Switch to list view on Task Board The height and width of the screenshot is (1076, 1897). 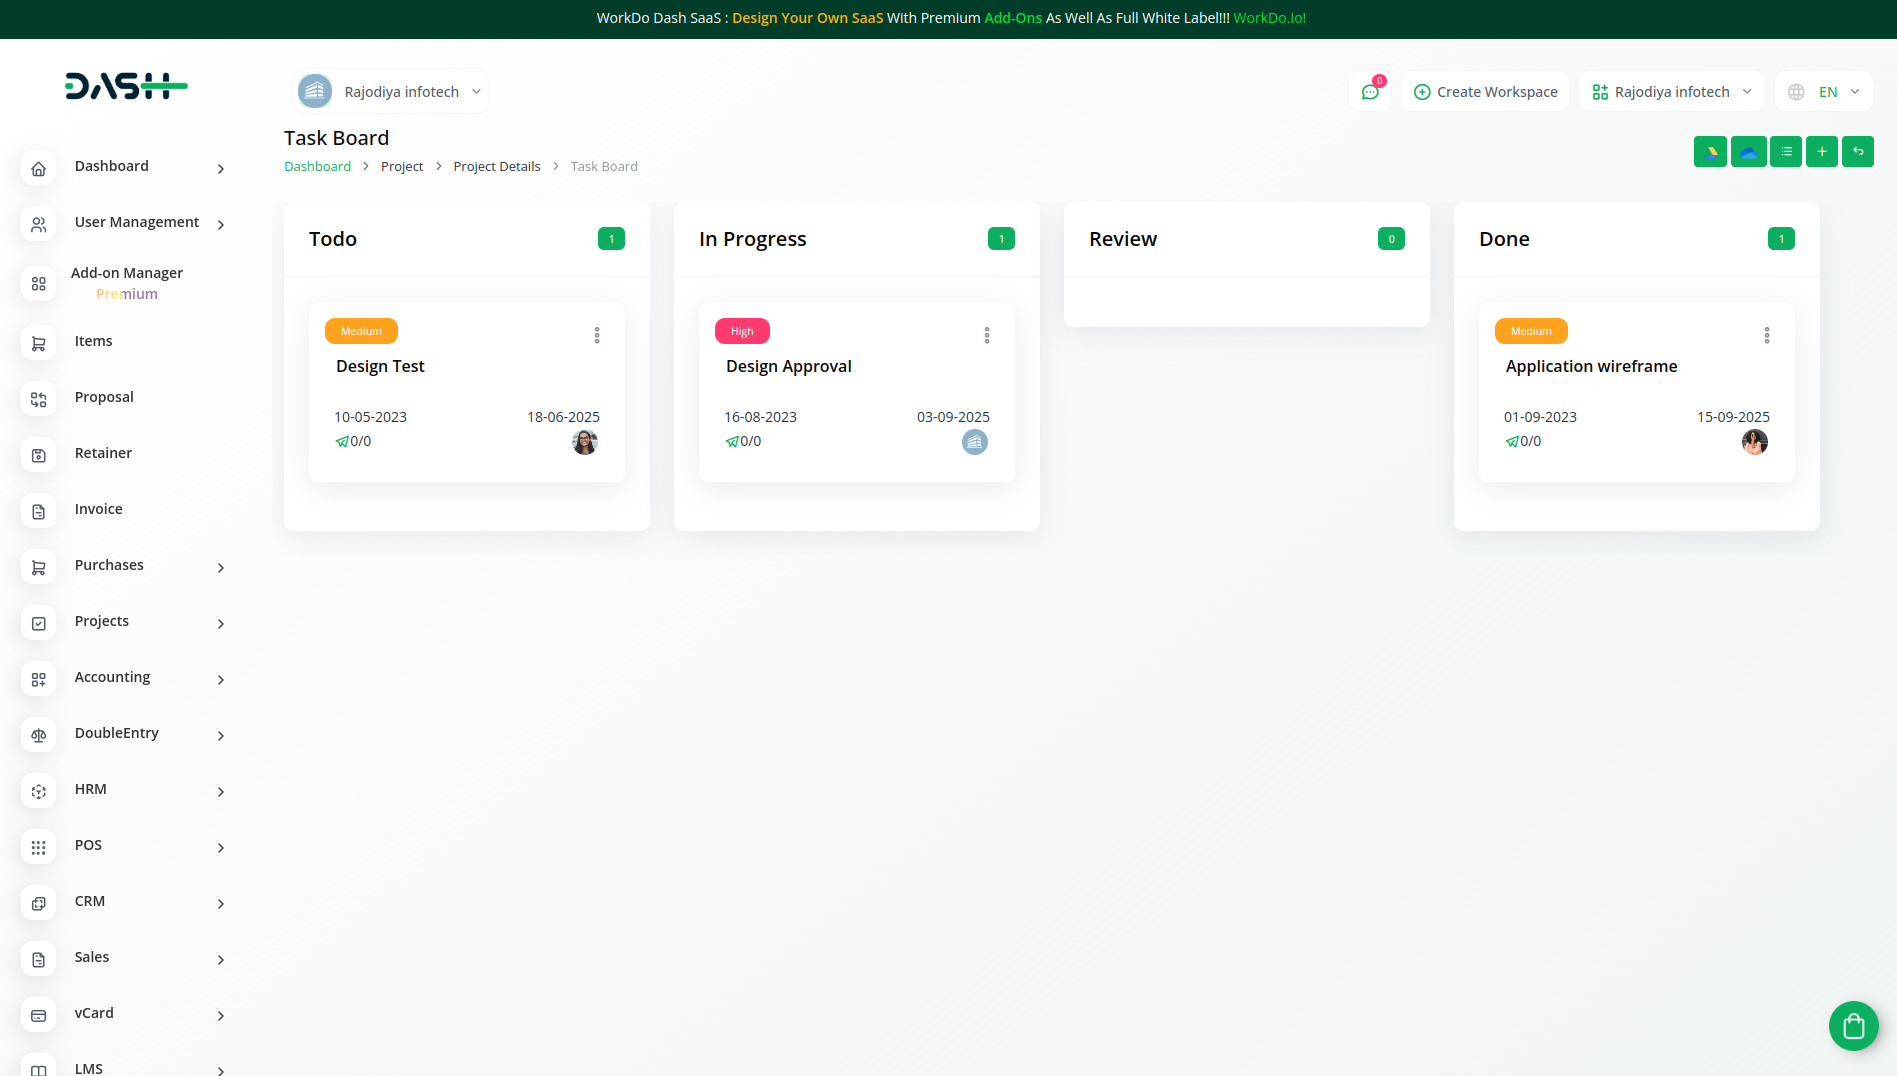click(x=1786, y=151)
